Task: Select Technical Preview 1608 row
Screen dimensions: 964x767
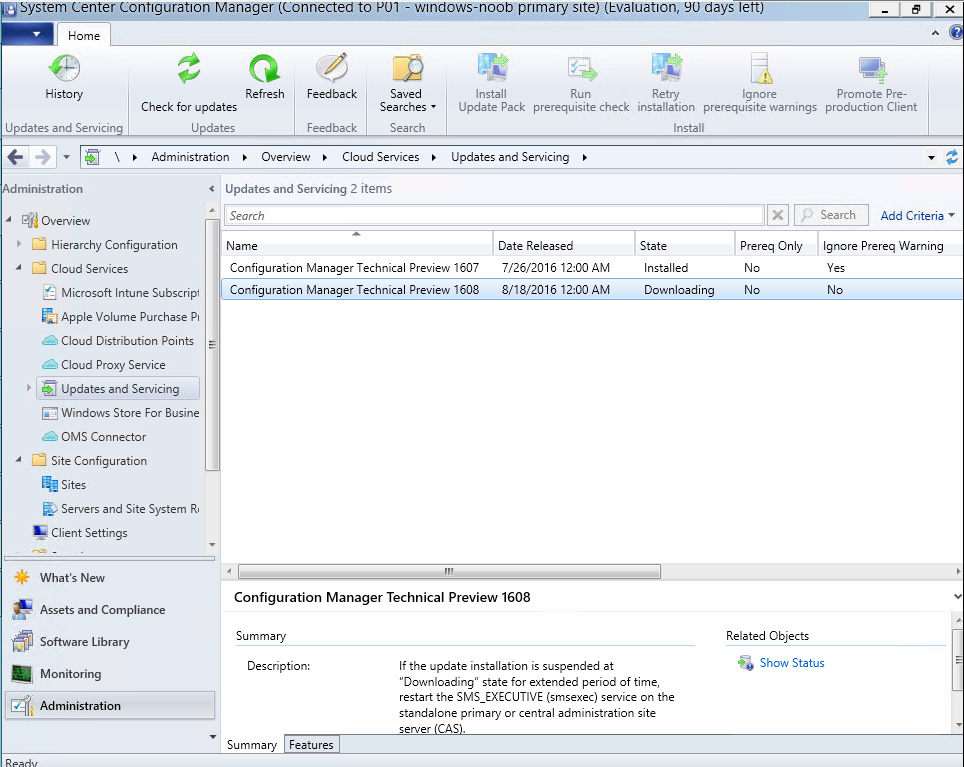Action: (593, 289)
